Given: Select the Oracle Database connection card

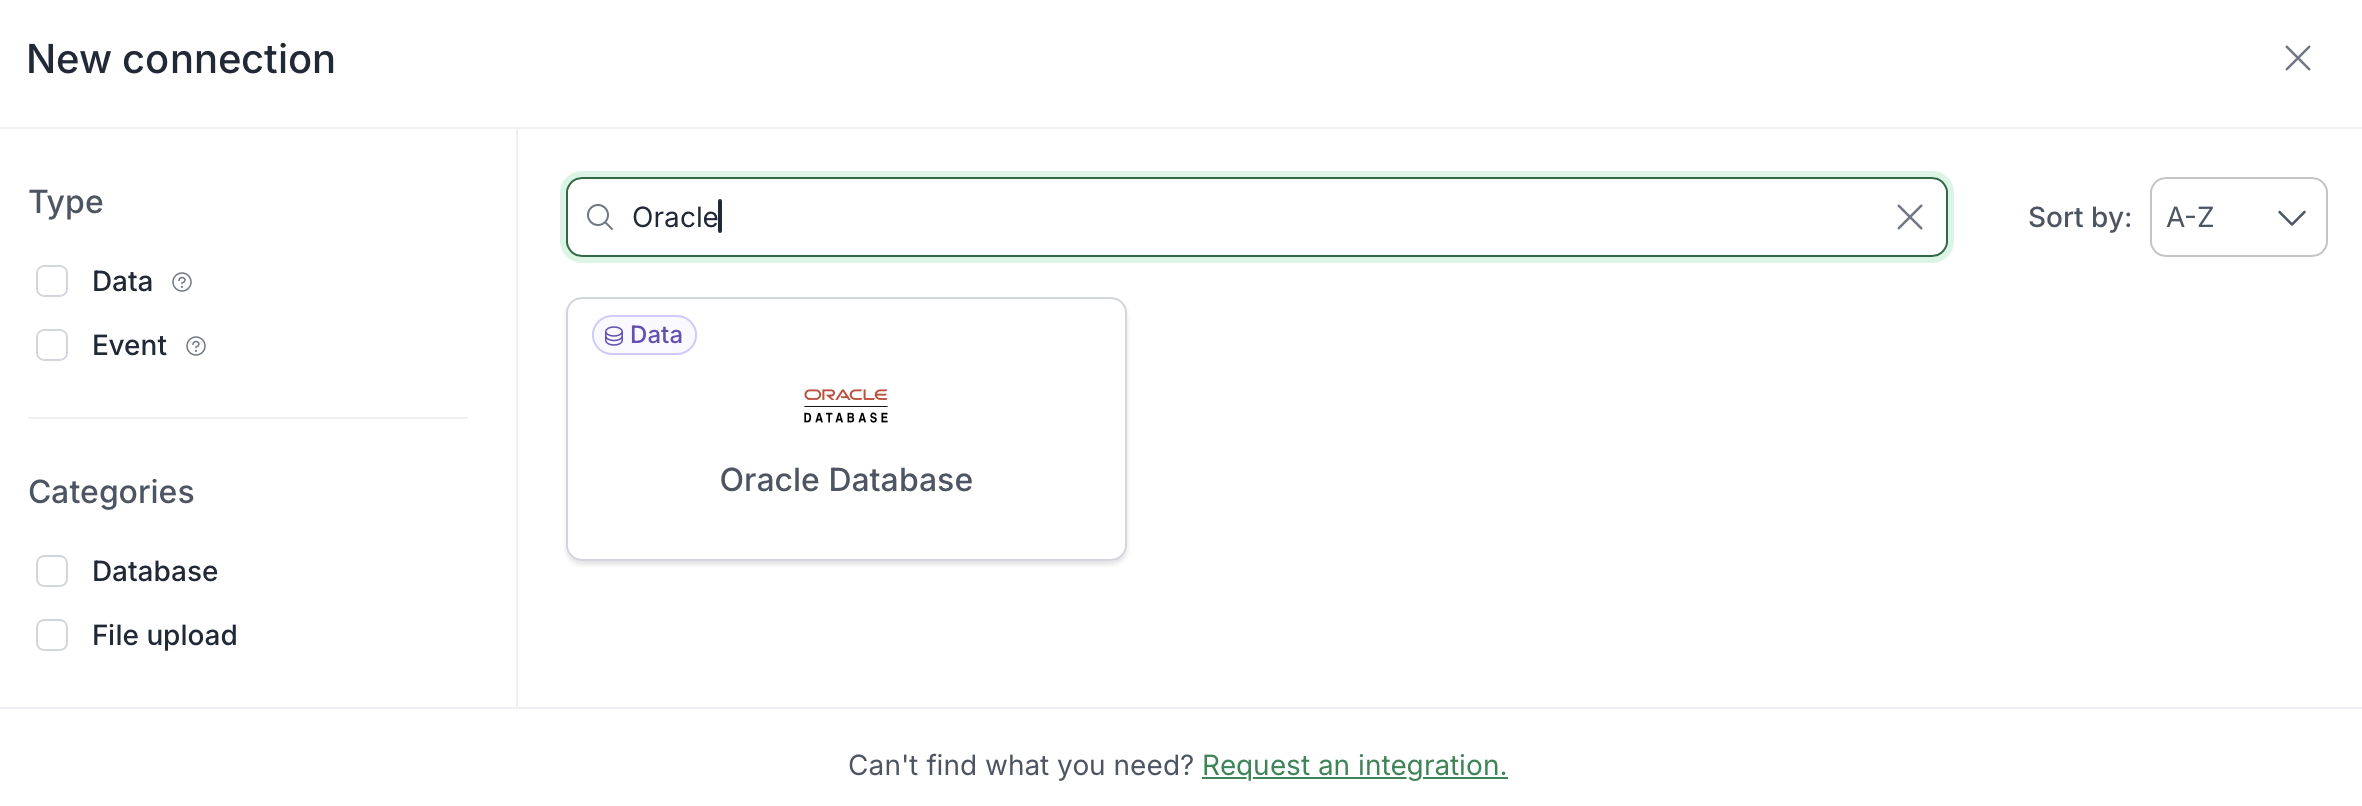Looking at the screenshot, I should [x=846, y=429].
